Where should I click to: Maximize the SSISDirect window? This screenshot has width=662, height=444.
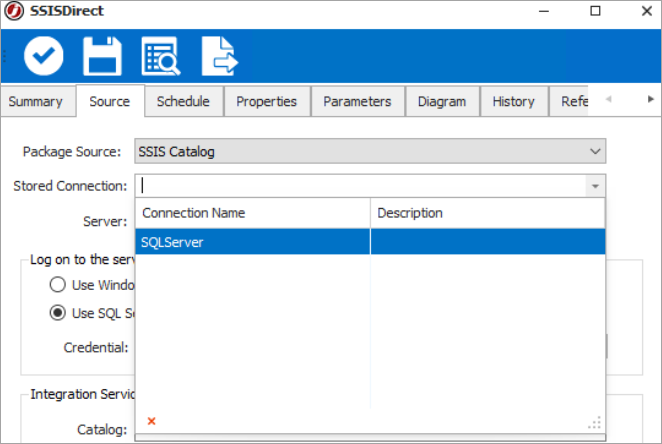pyautogui.click(x=595, y=11)
